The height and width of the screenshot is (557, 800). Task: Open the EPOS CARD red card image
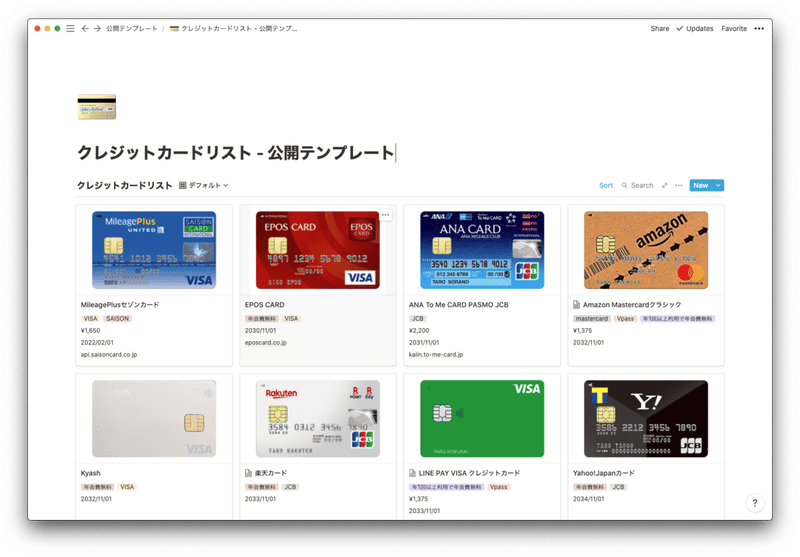click(318, 250)
